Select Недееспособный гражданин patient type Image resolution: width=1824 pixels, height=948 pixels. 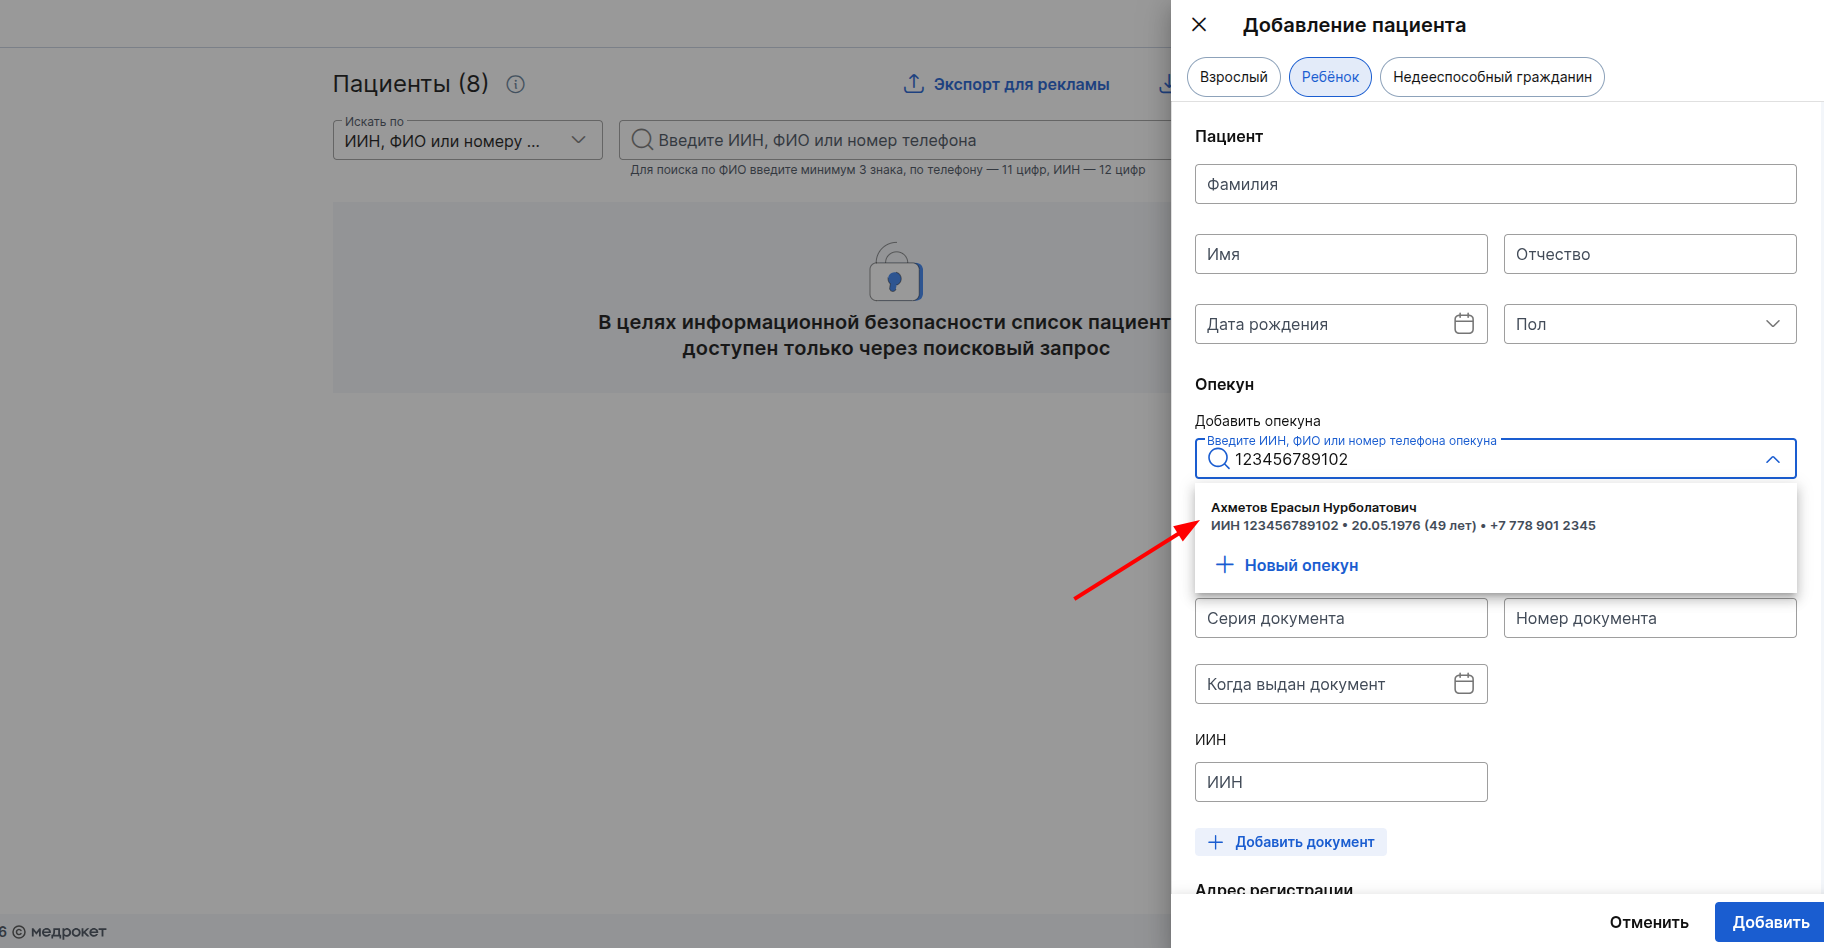coord(1491,77)
